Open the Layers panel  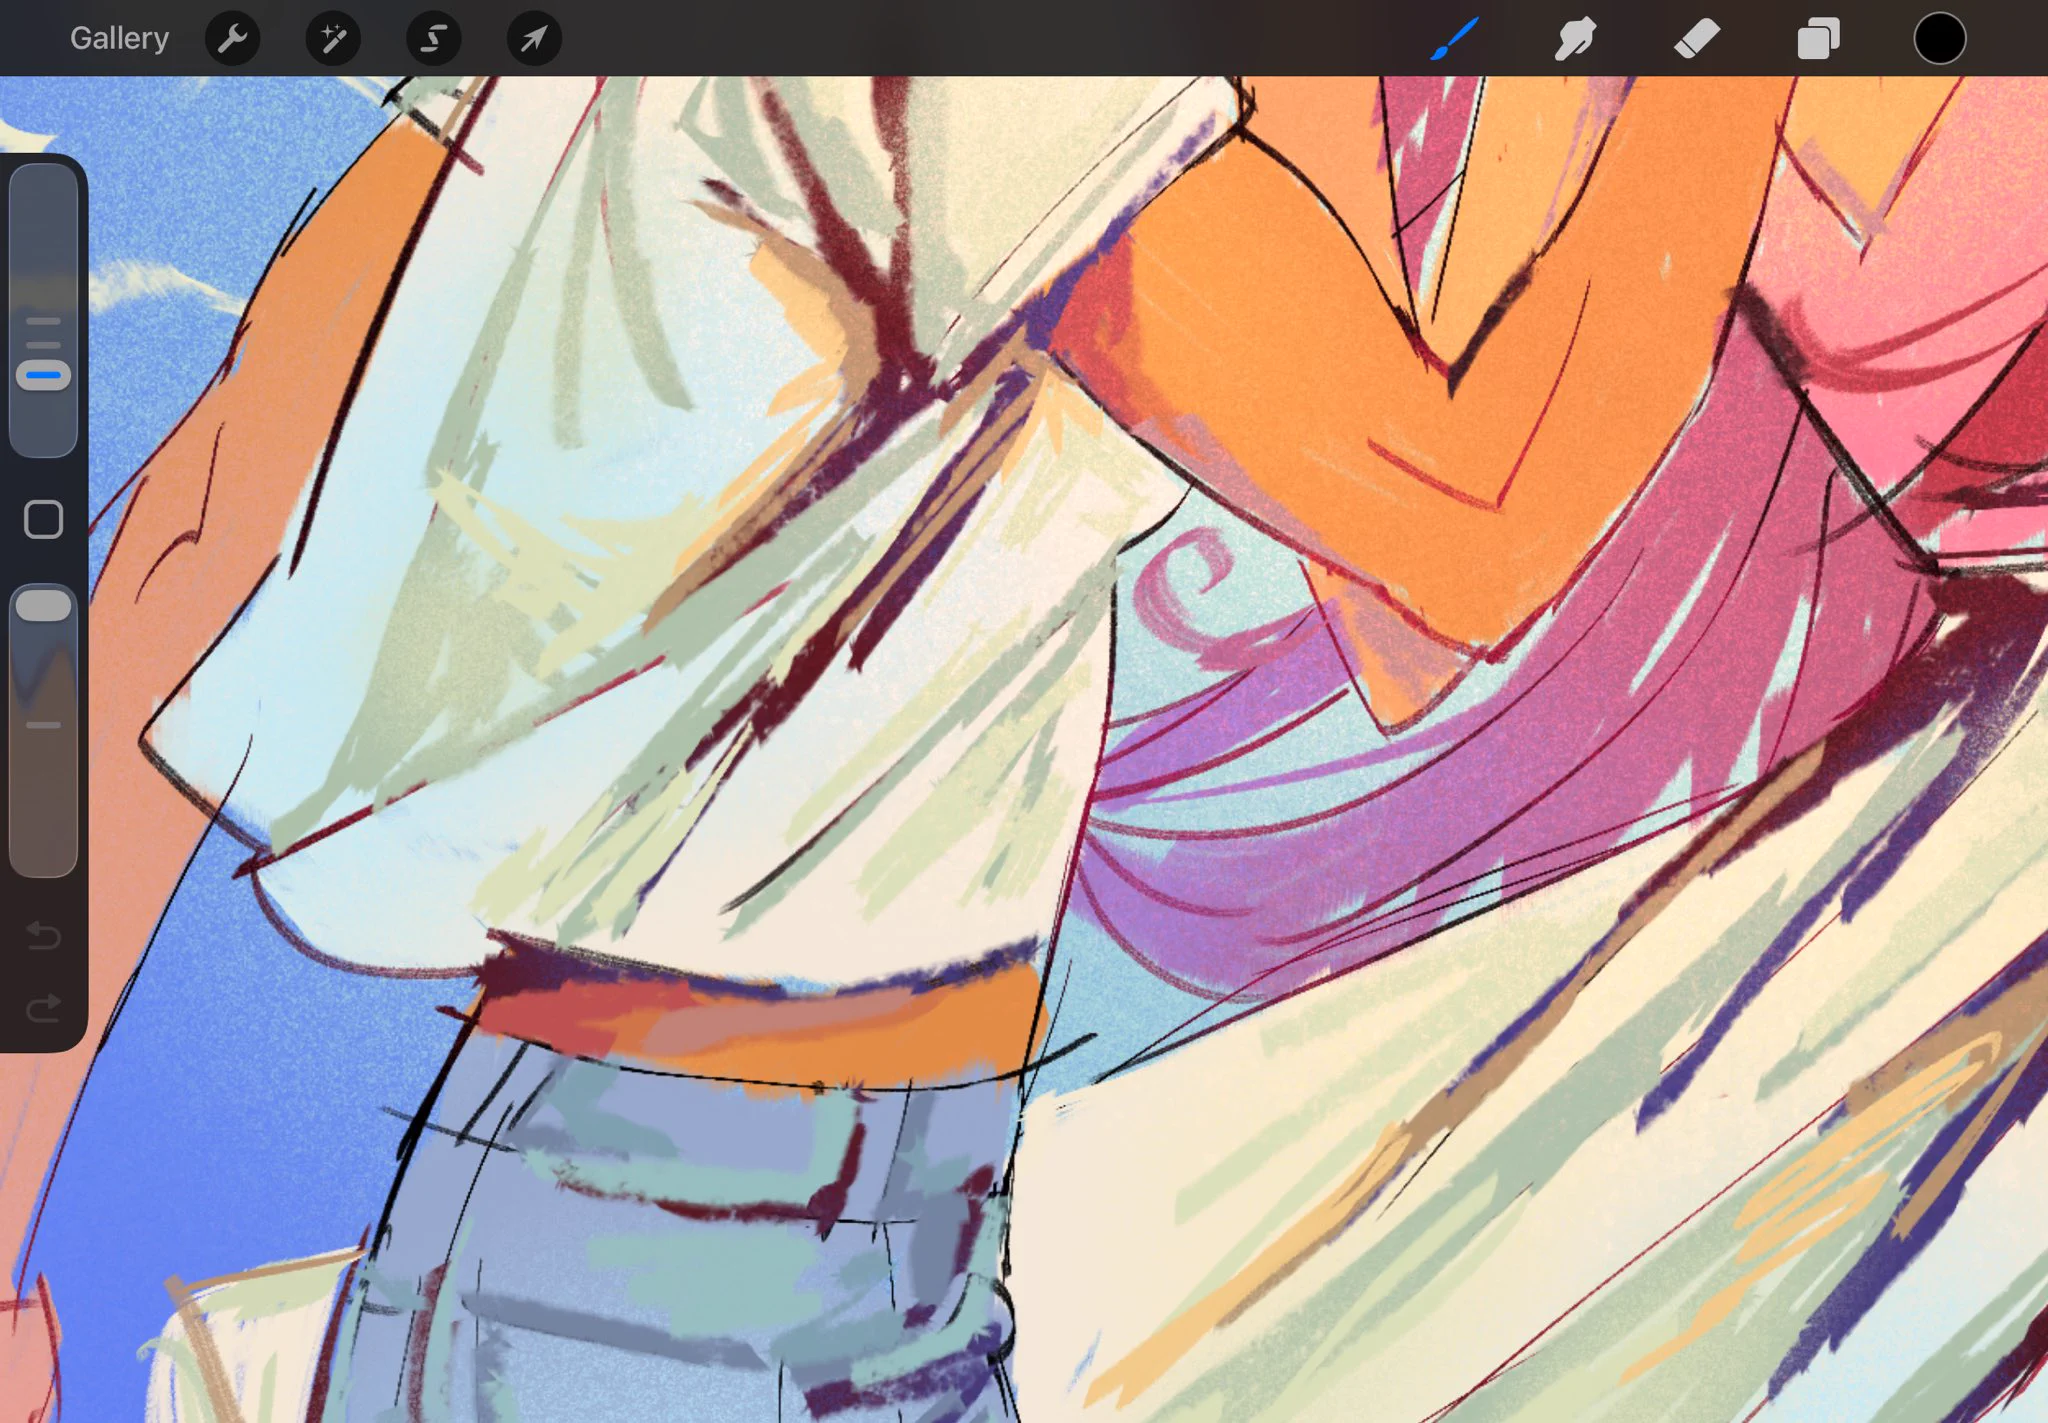click(1818, 39)
